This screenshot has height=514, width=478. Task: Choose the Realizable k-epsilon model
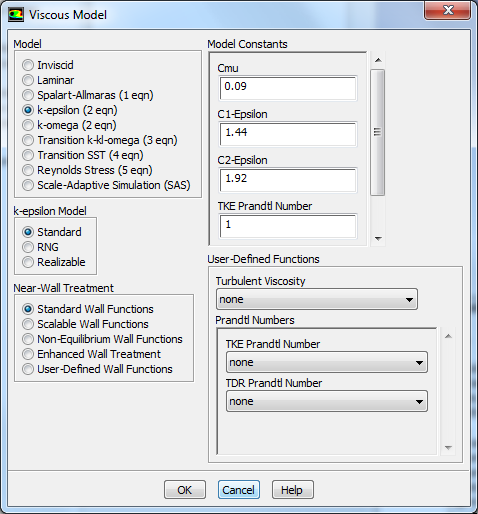pyautogui.click(x=28, y=262)
